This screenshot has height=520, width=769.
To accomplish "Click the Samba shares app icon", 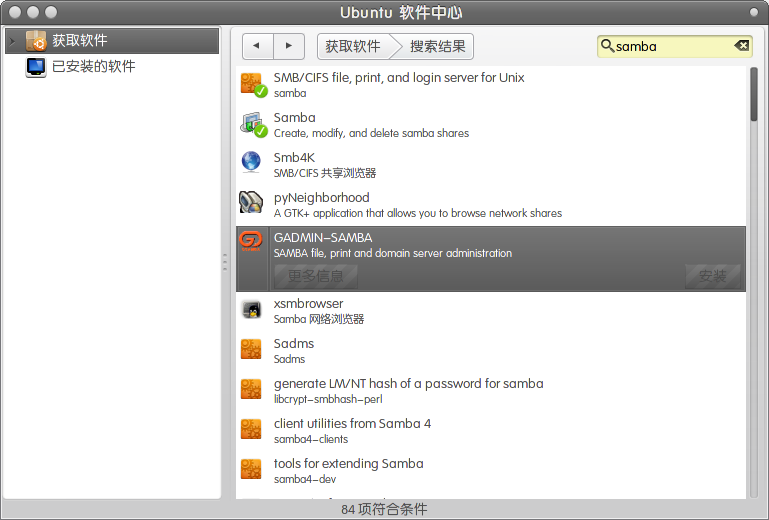I will tap(252, 125).
